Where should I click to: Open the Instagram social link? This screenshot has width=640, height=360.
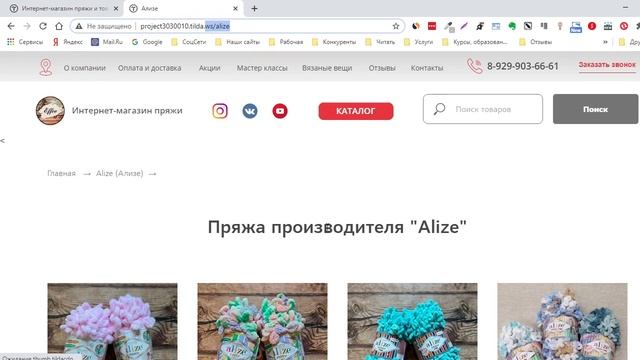coord(220,111)
